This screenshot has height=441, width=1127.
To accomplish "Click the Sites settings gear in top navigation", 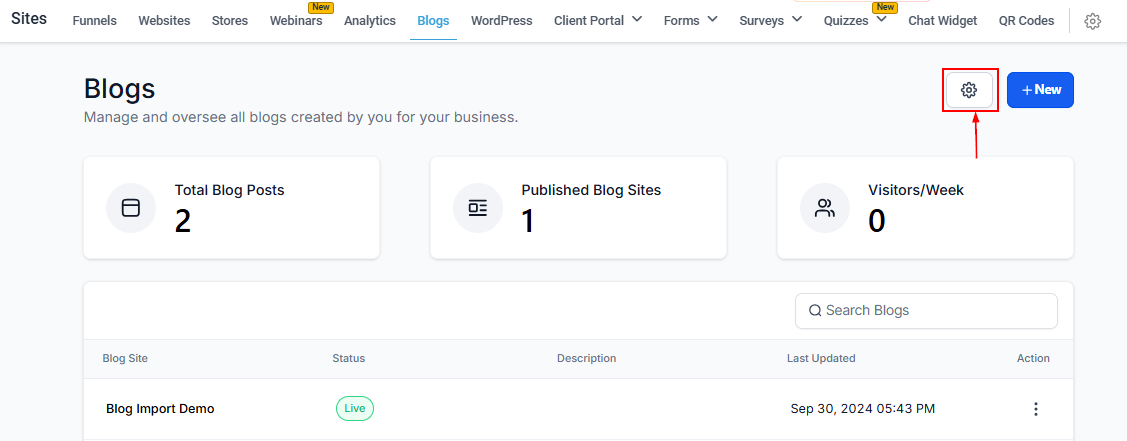I will [1093, 21].
